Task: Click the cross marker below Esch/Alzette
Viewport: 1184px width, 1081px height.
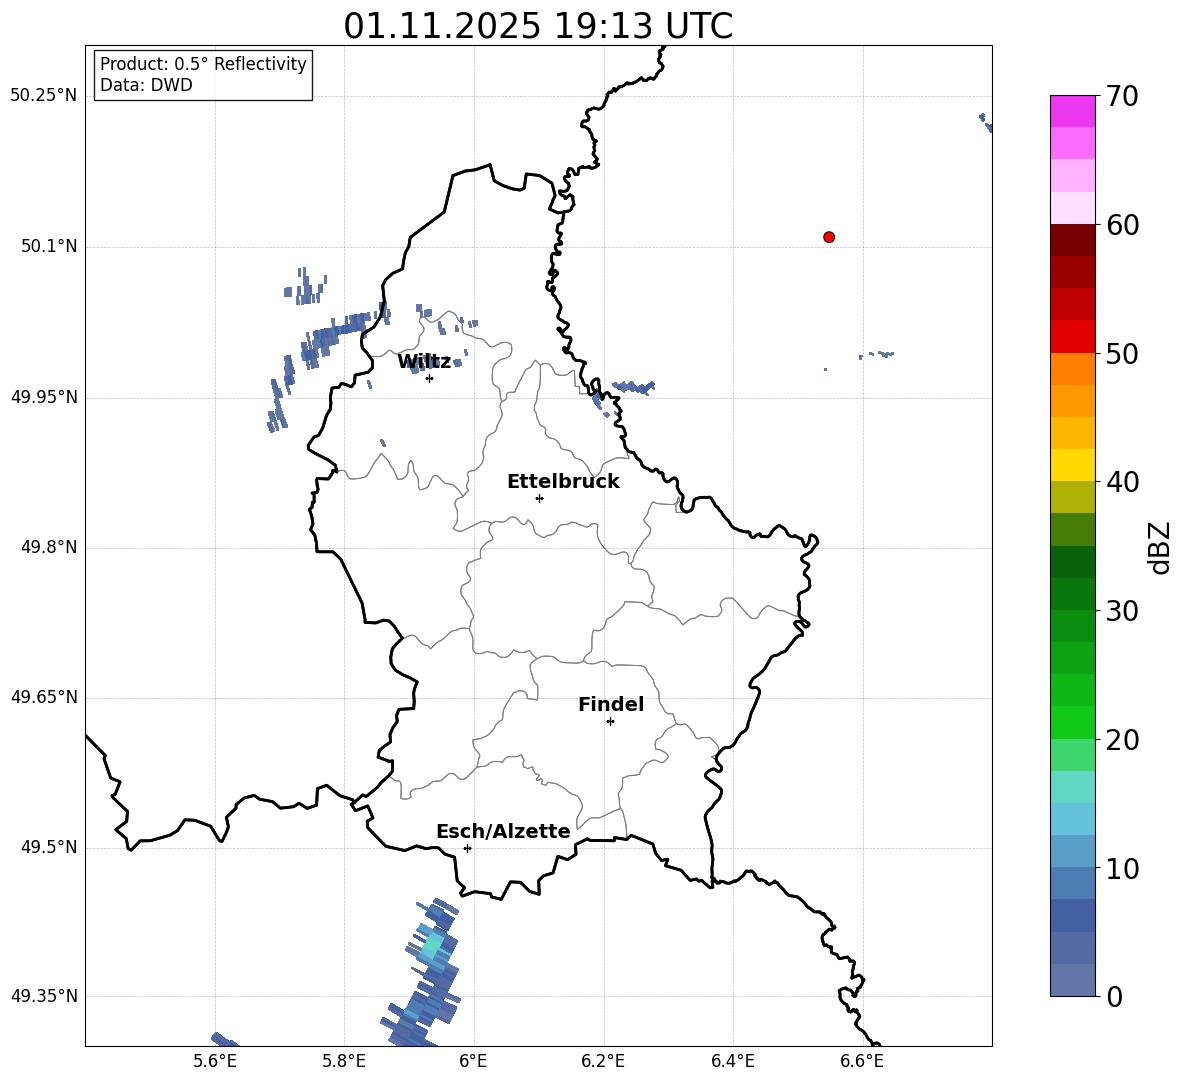Action: 467,848
